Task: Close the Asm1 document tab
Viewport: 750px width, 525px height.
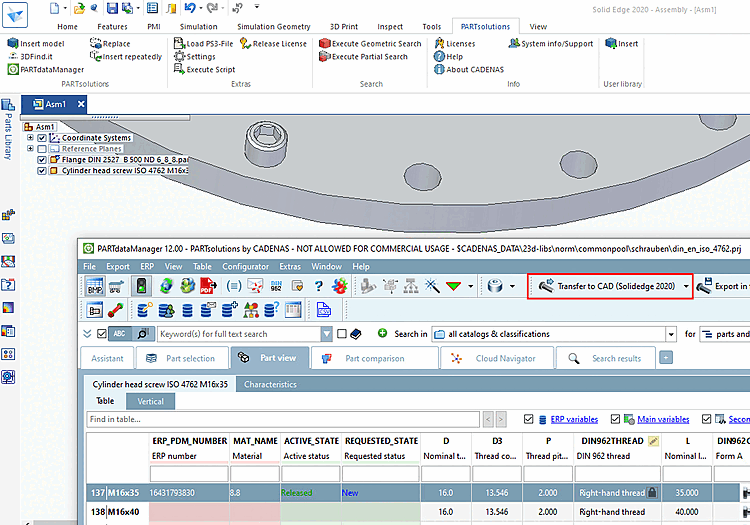Action: click(x=81, y=104)
